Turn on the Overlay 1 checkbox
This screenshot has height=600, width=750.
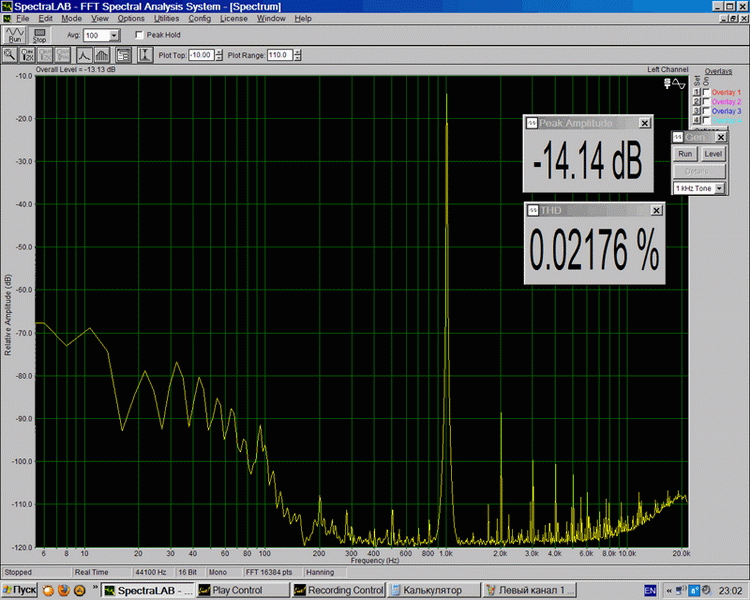point(707,92)
